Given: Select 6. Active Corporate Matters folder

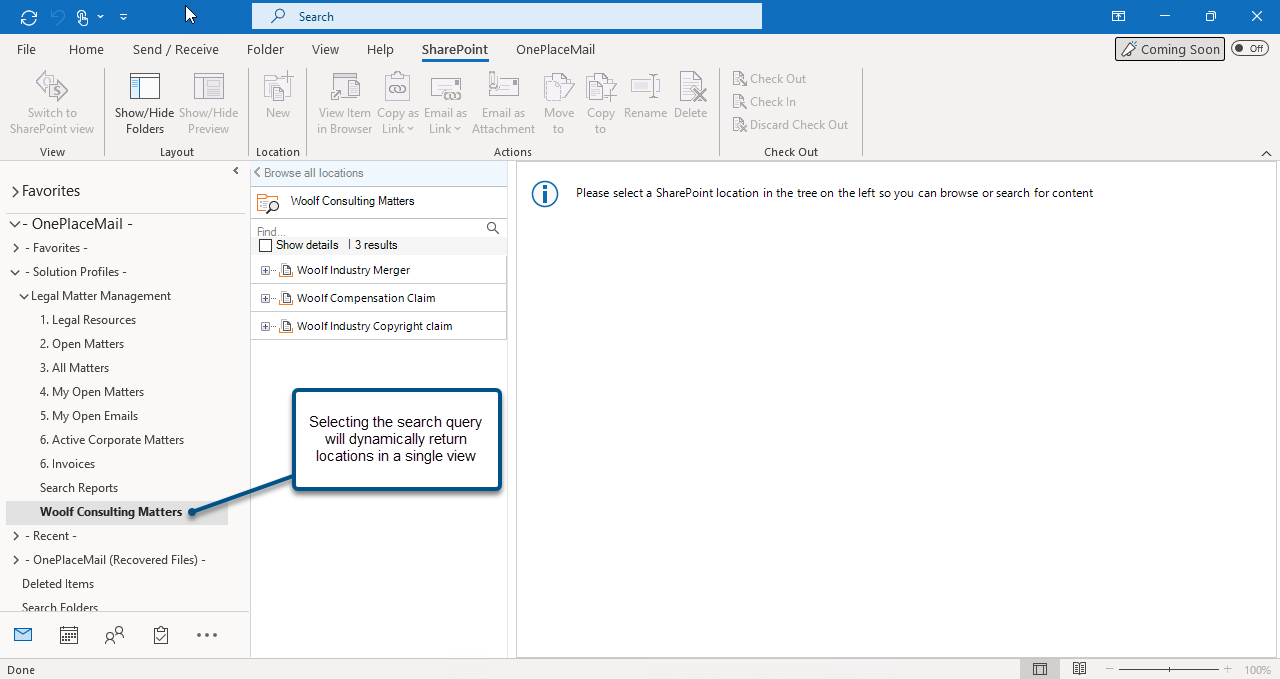Looking at the screenshot, I should coord(112,440).
